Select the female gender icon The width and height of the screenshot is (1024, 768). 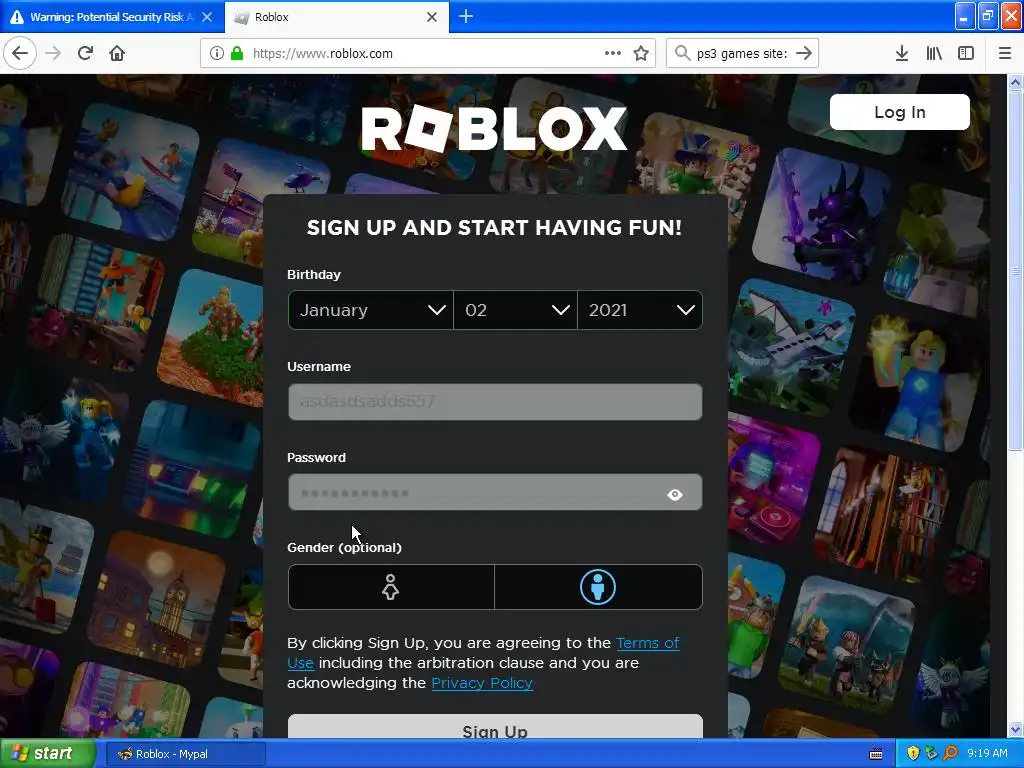391,587
